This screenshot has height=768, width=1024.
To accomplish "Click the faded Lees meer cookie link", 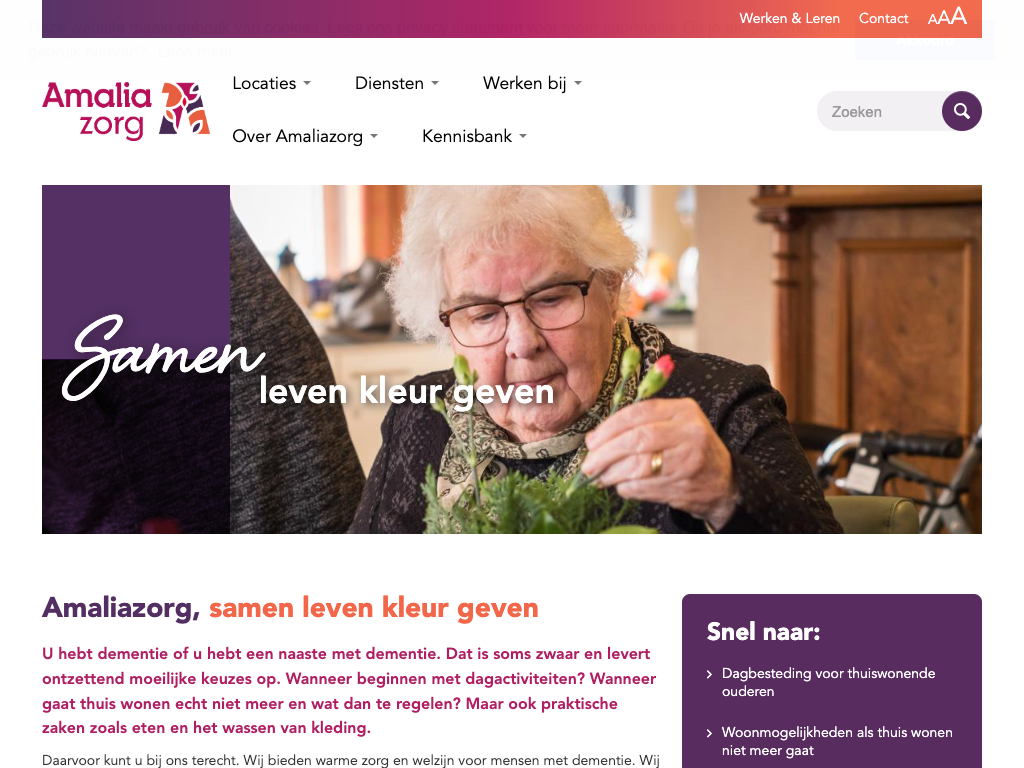I will point(196,52).
